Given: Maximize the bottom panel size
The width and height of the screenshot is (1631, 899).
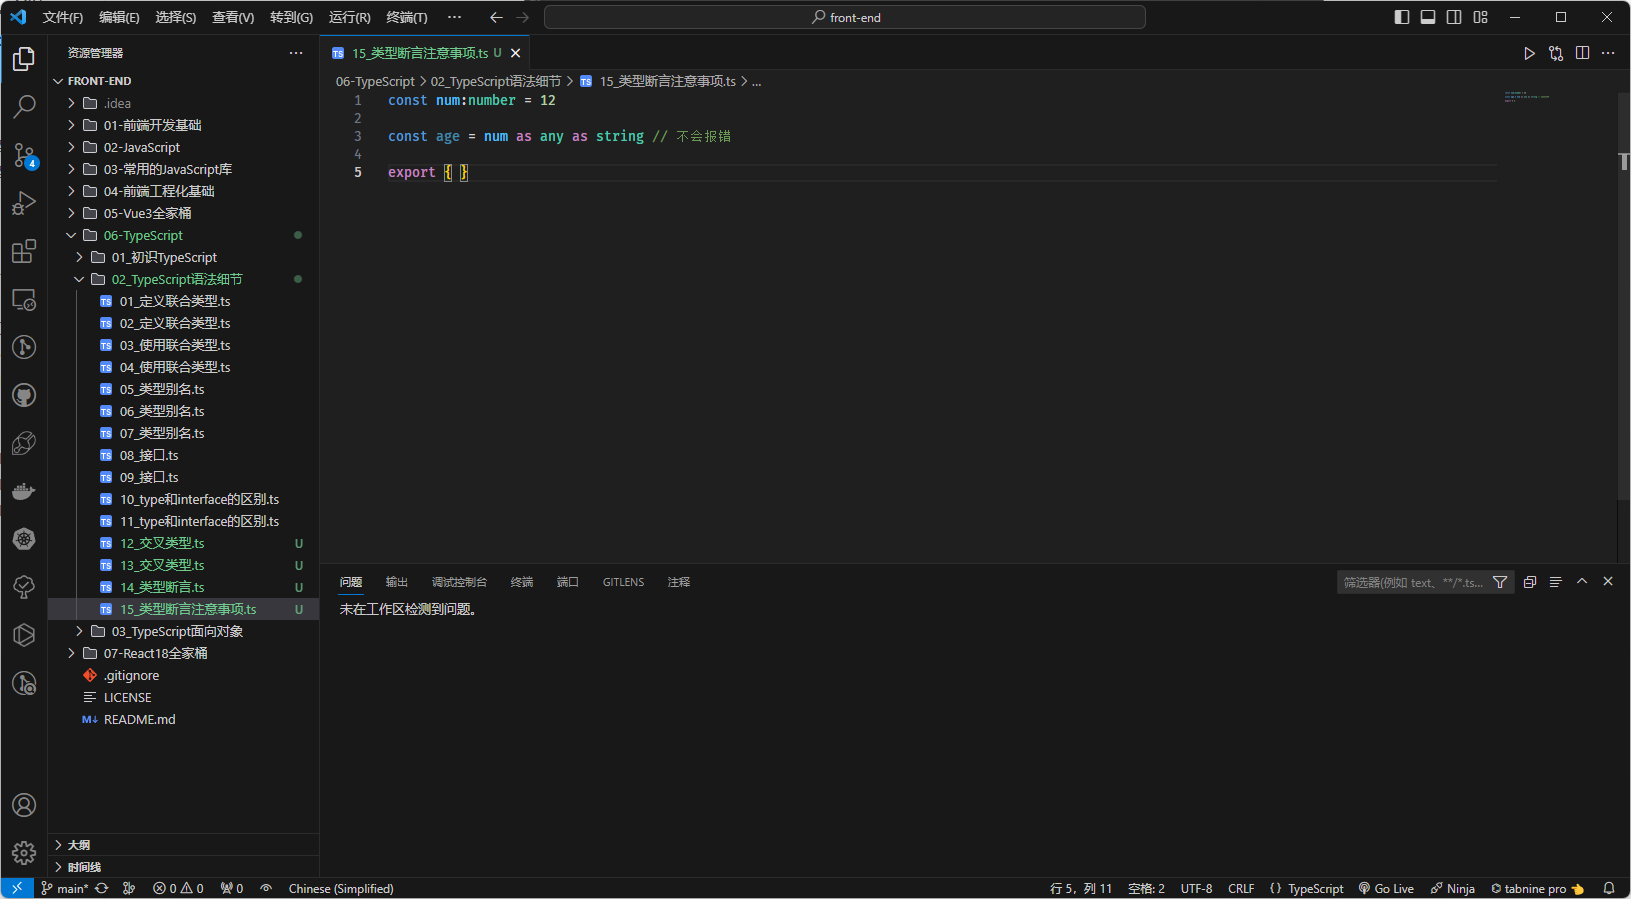Looking at the screenshot, I should 1582,581.
